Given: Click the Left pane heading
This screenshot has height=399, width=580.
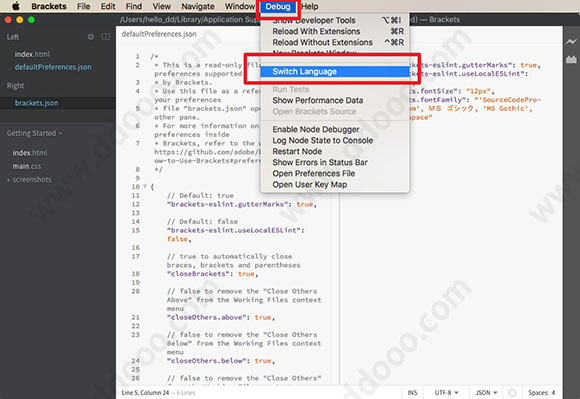Looking at the screenshot, I should [13, 37].
